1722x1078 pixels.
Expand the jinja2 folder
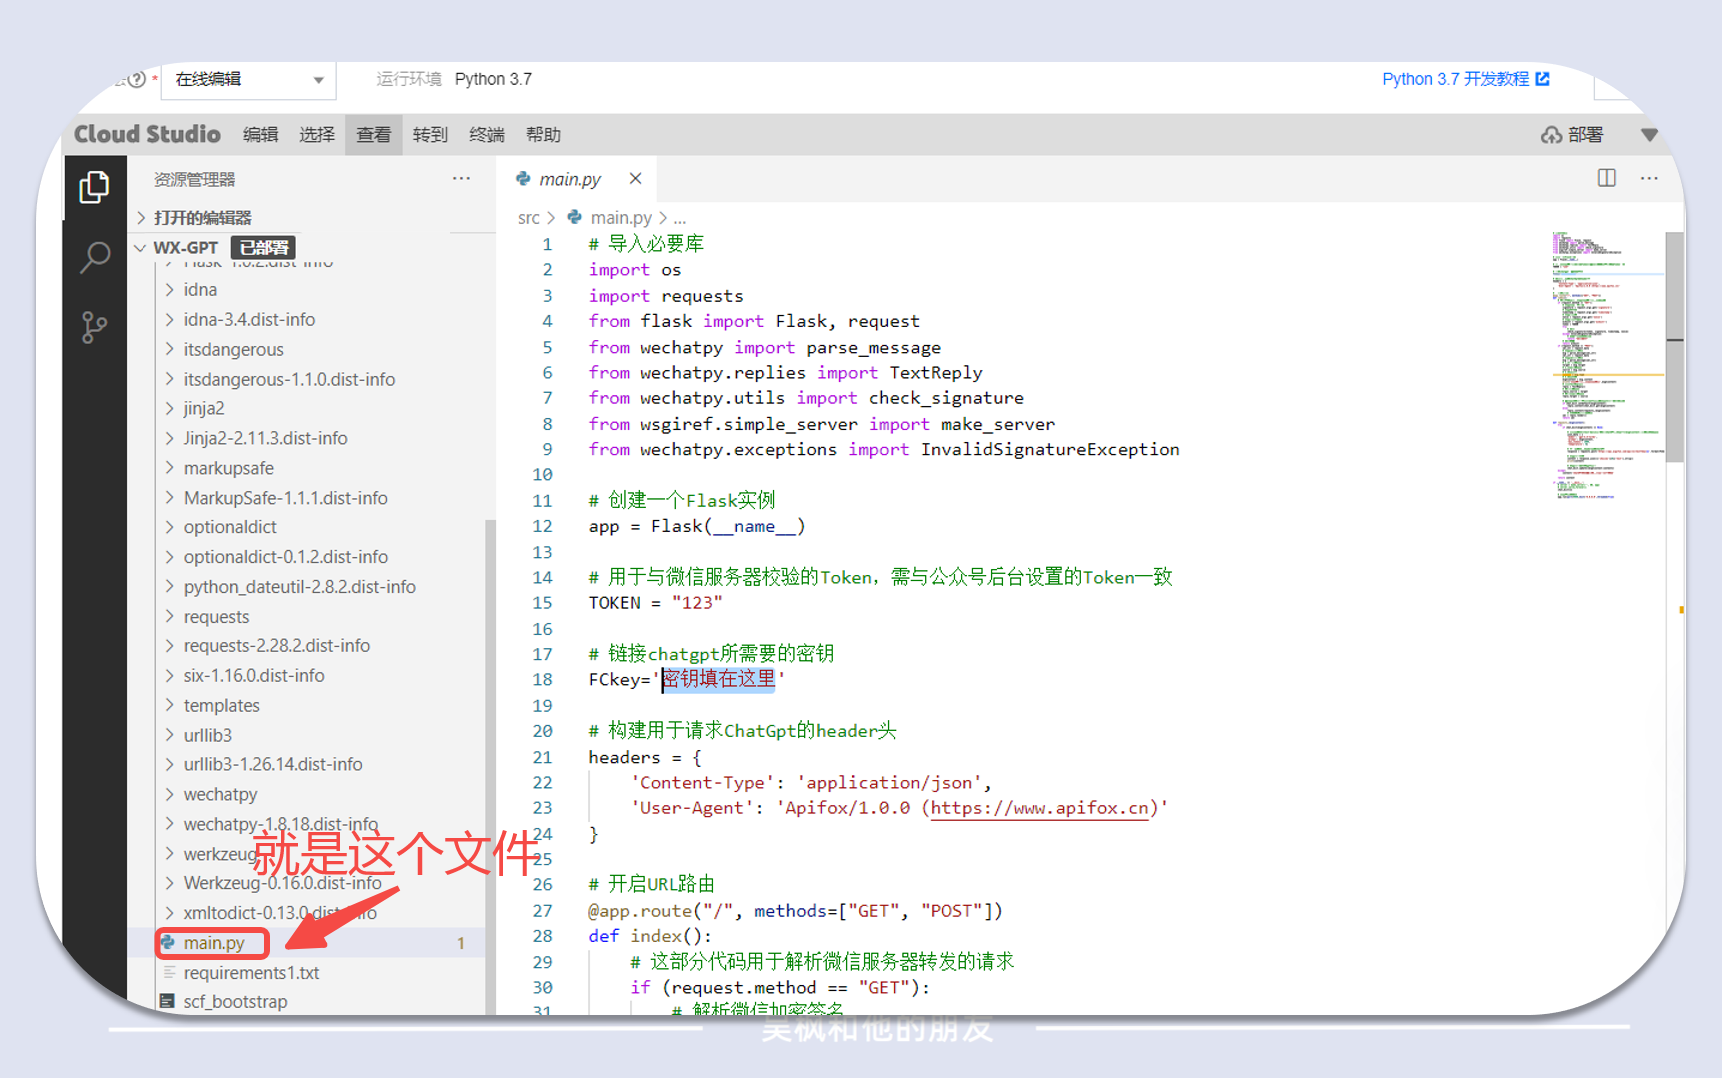pyautogui.click(x=204, y=408)
